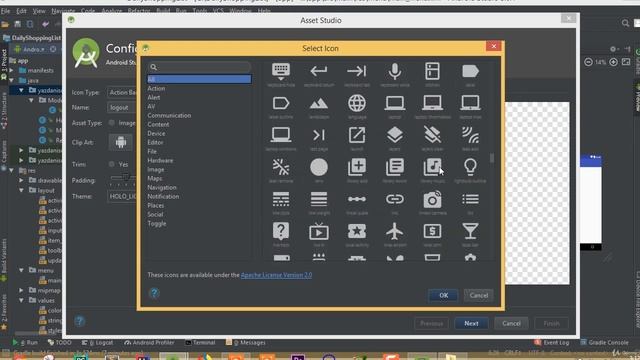Click the icon grid scrollbar thumb
Screen dimensions: 640x360
click(x=492, y=158)
